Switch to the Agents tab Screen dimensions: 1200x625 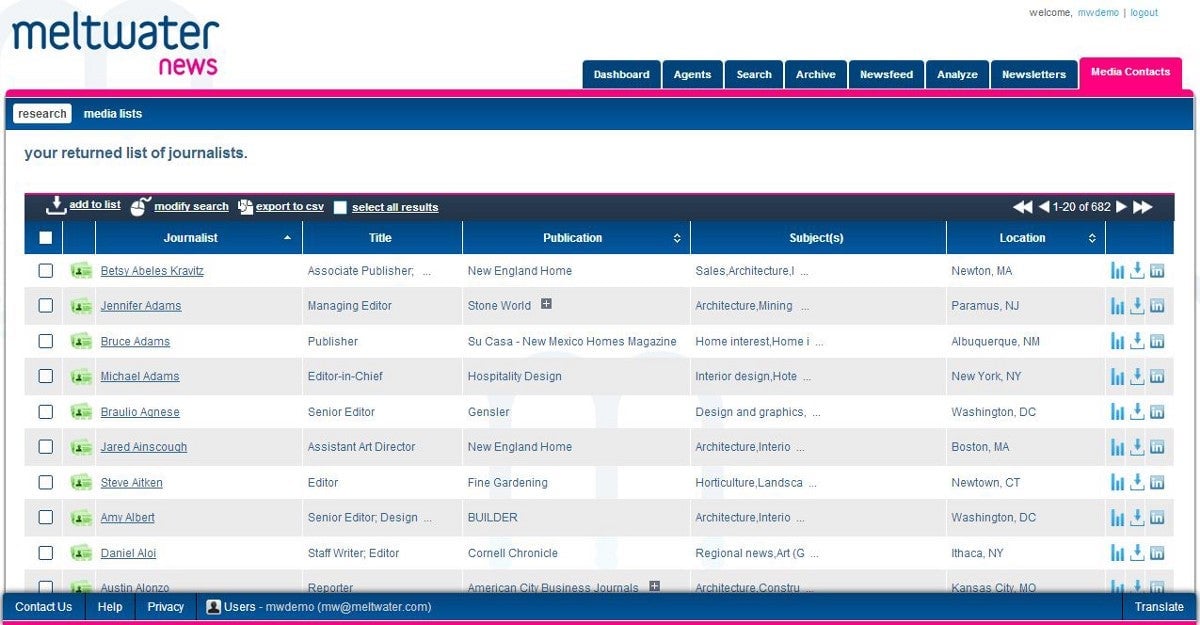pos(692,74)
